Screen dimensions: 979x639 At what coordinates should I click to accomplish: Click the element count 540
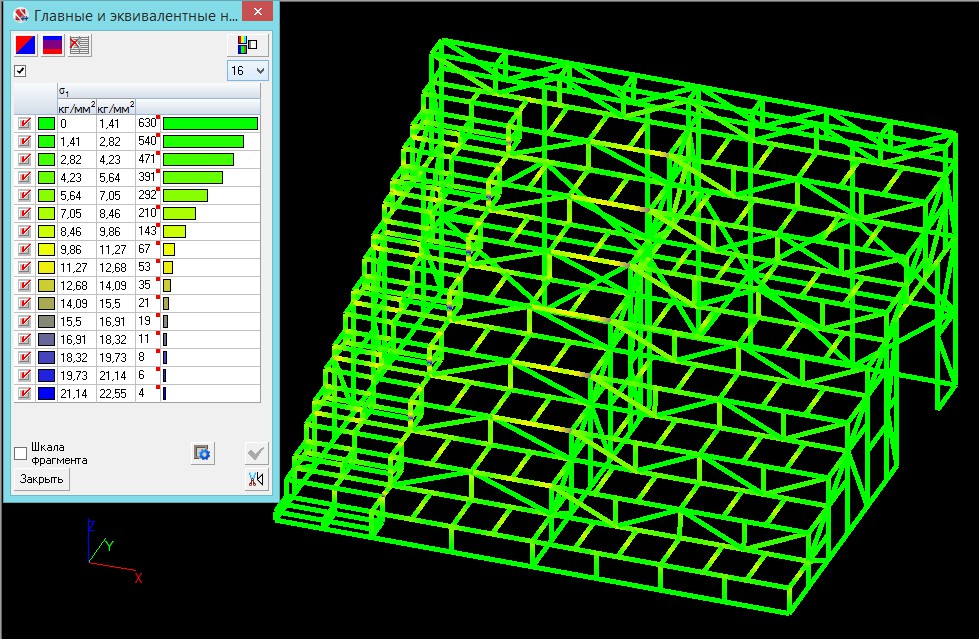[147, 141]
